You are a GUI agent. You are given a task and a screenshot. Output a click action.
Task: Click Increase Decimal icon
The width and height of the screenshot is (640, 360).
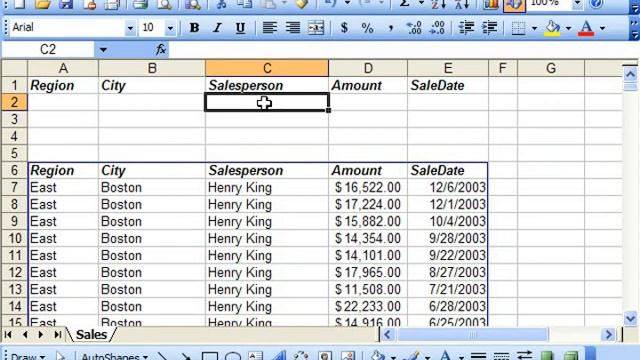pos(414,28)
